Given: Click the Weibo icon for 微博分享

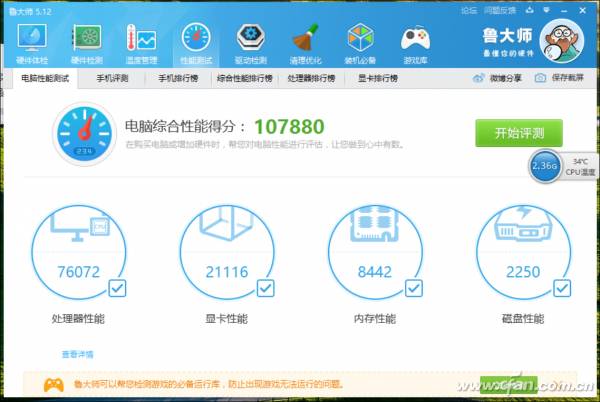Looking at the screenshot, I should [x=479, y=78].
